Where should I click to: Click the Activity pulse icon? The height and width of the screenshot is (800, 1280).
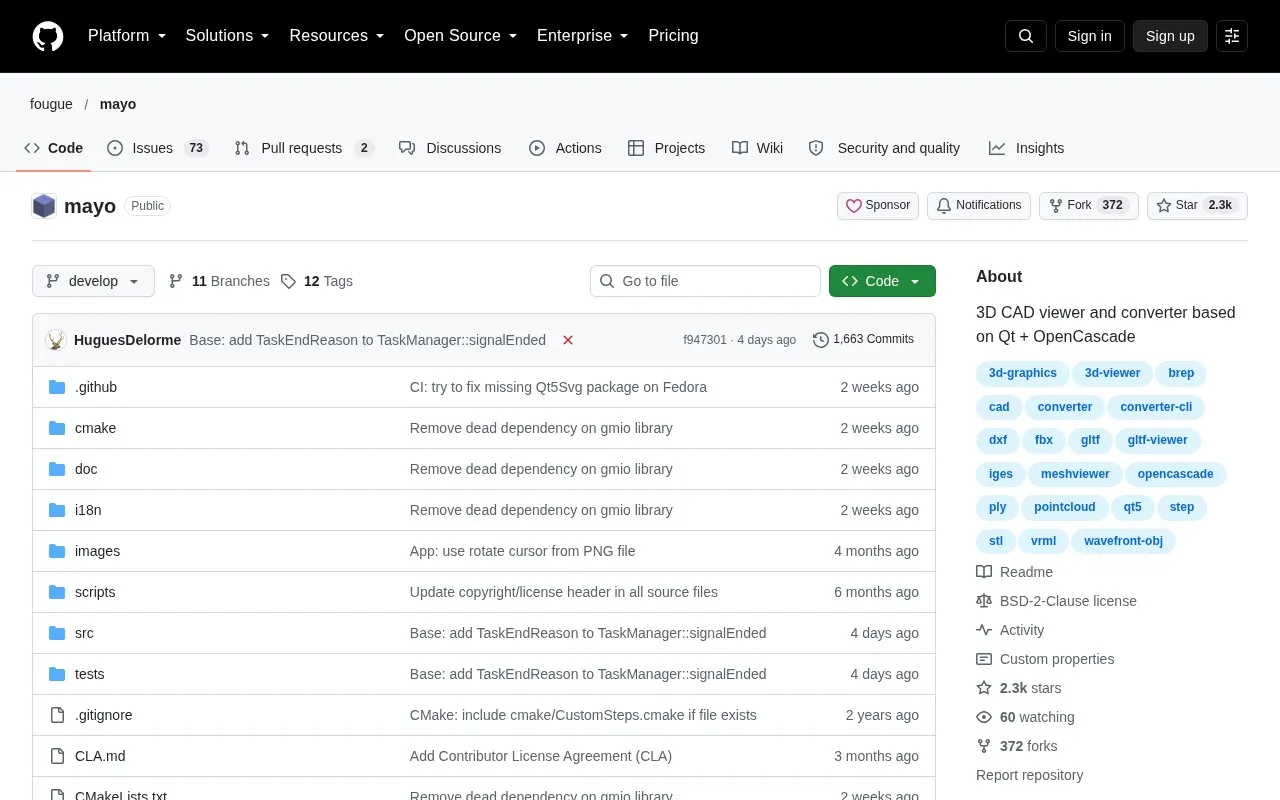coord(984,630)
